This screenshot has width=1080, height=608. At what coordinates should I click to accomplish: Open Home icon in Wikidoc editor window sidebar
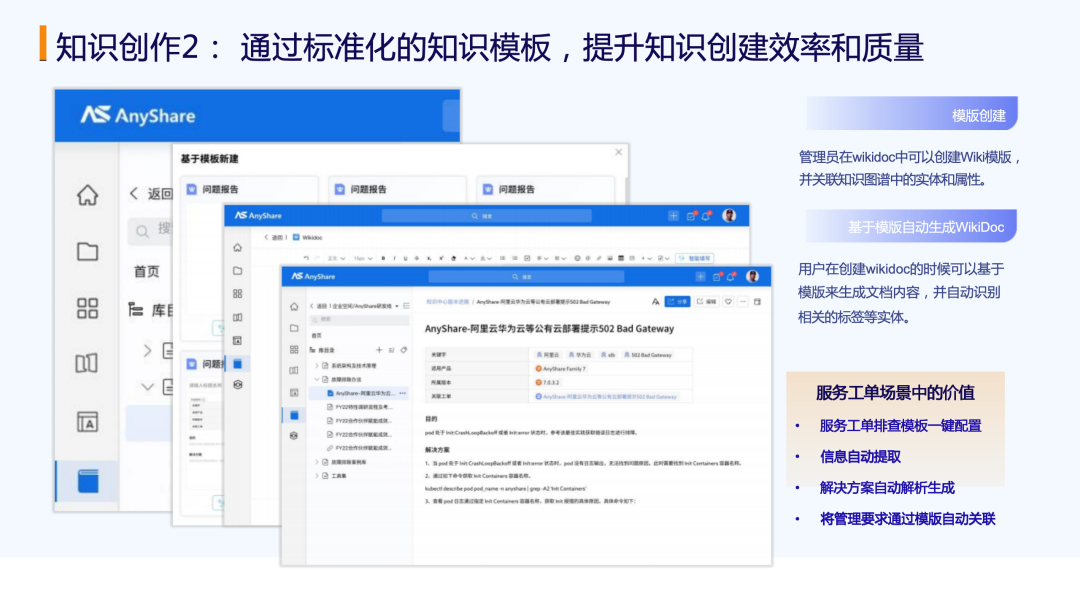(238, 247)
